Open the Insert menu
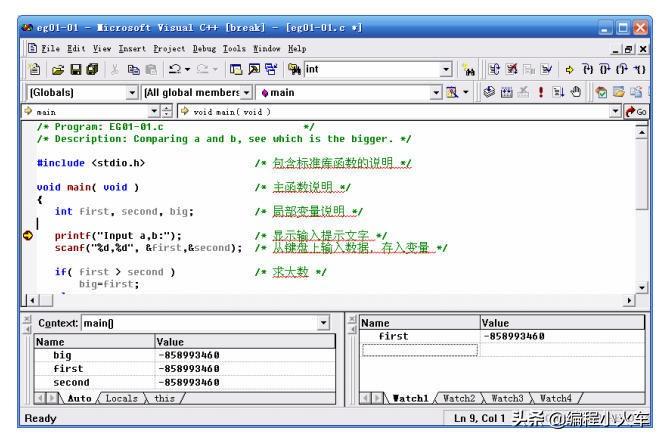 click(132, 49)
